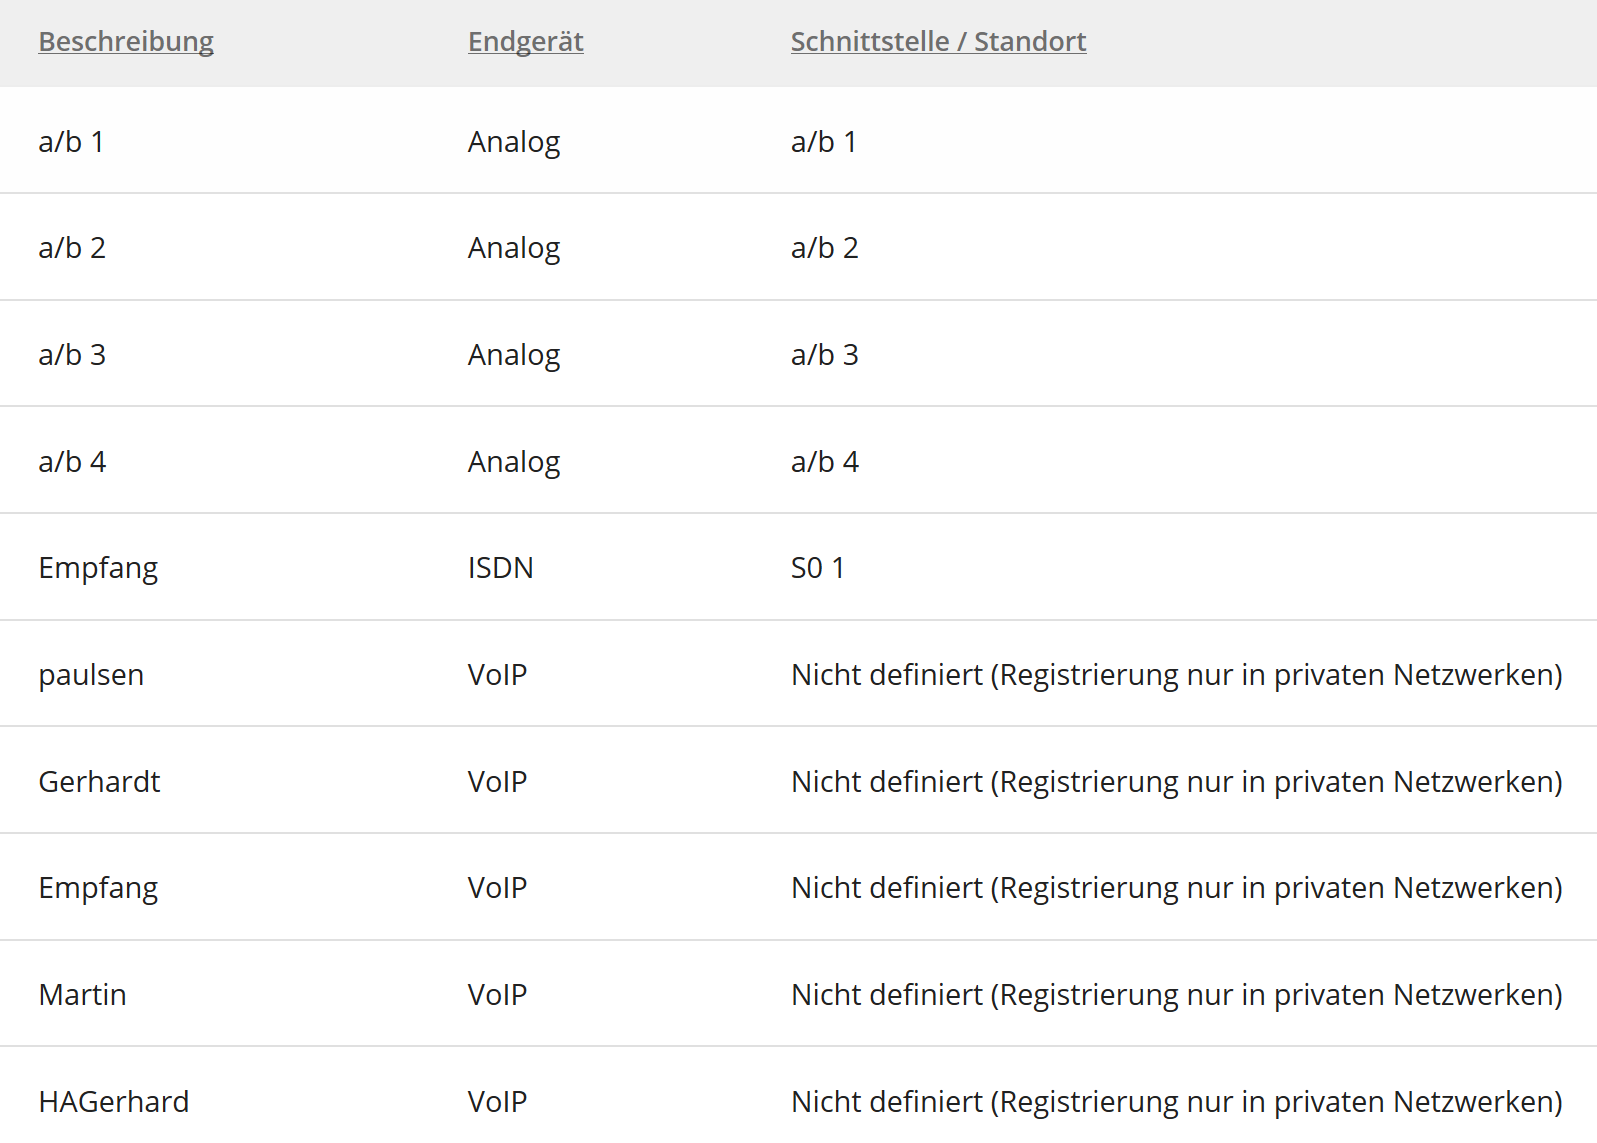Click the ISDN device type cell
The image size is (1597, 1143).
[500, 568]
